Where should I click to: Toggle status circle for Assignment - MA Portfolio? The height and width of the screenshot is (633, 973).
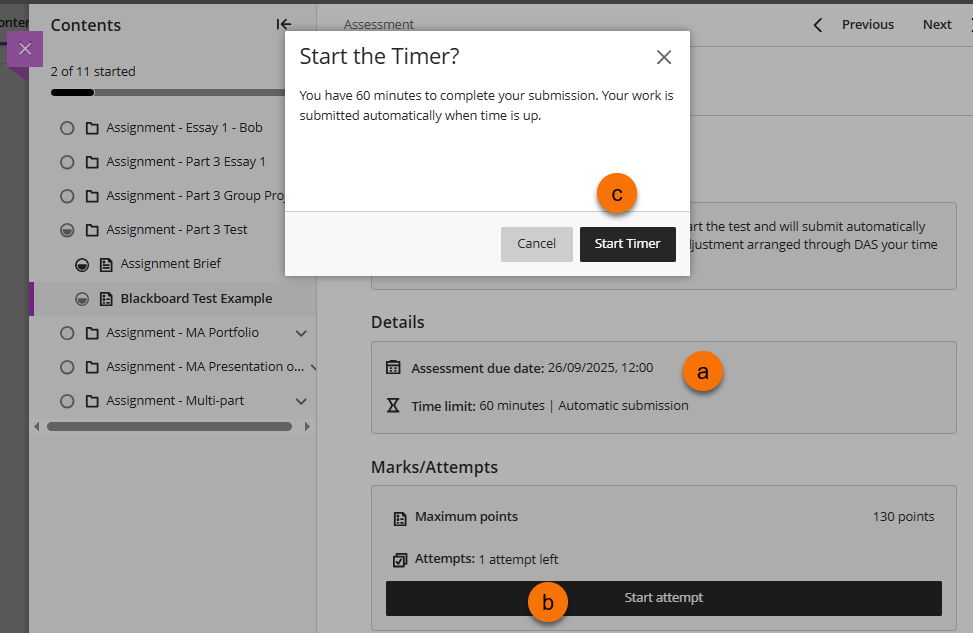(x=67, y=333)
